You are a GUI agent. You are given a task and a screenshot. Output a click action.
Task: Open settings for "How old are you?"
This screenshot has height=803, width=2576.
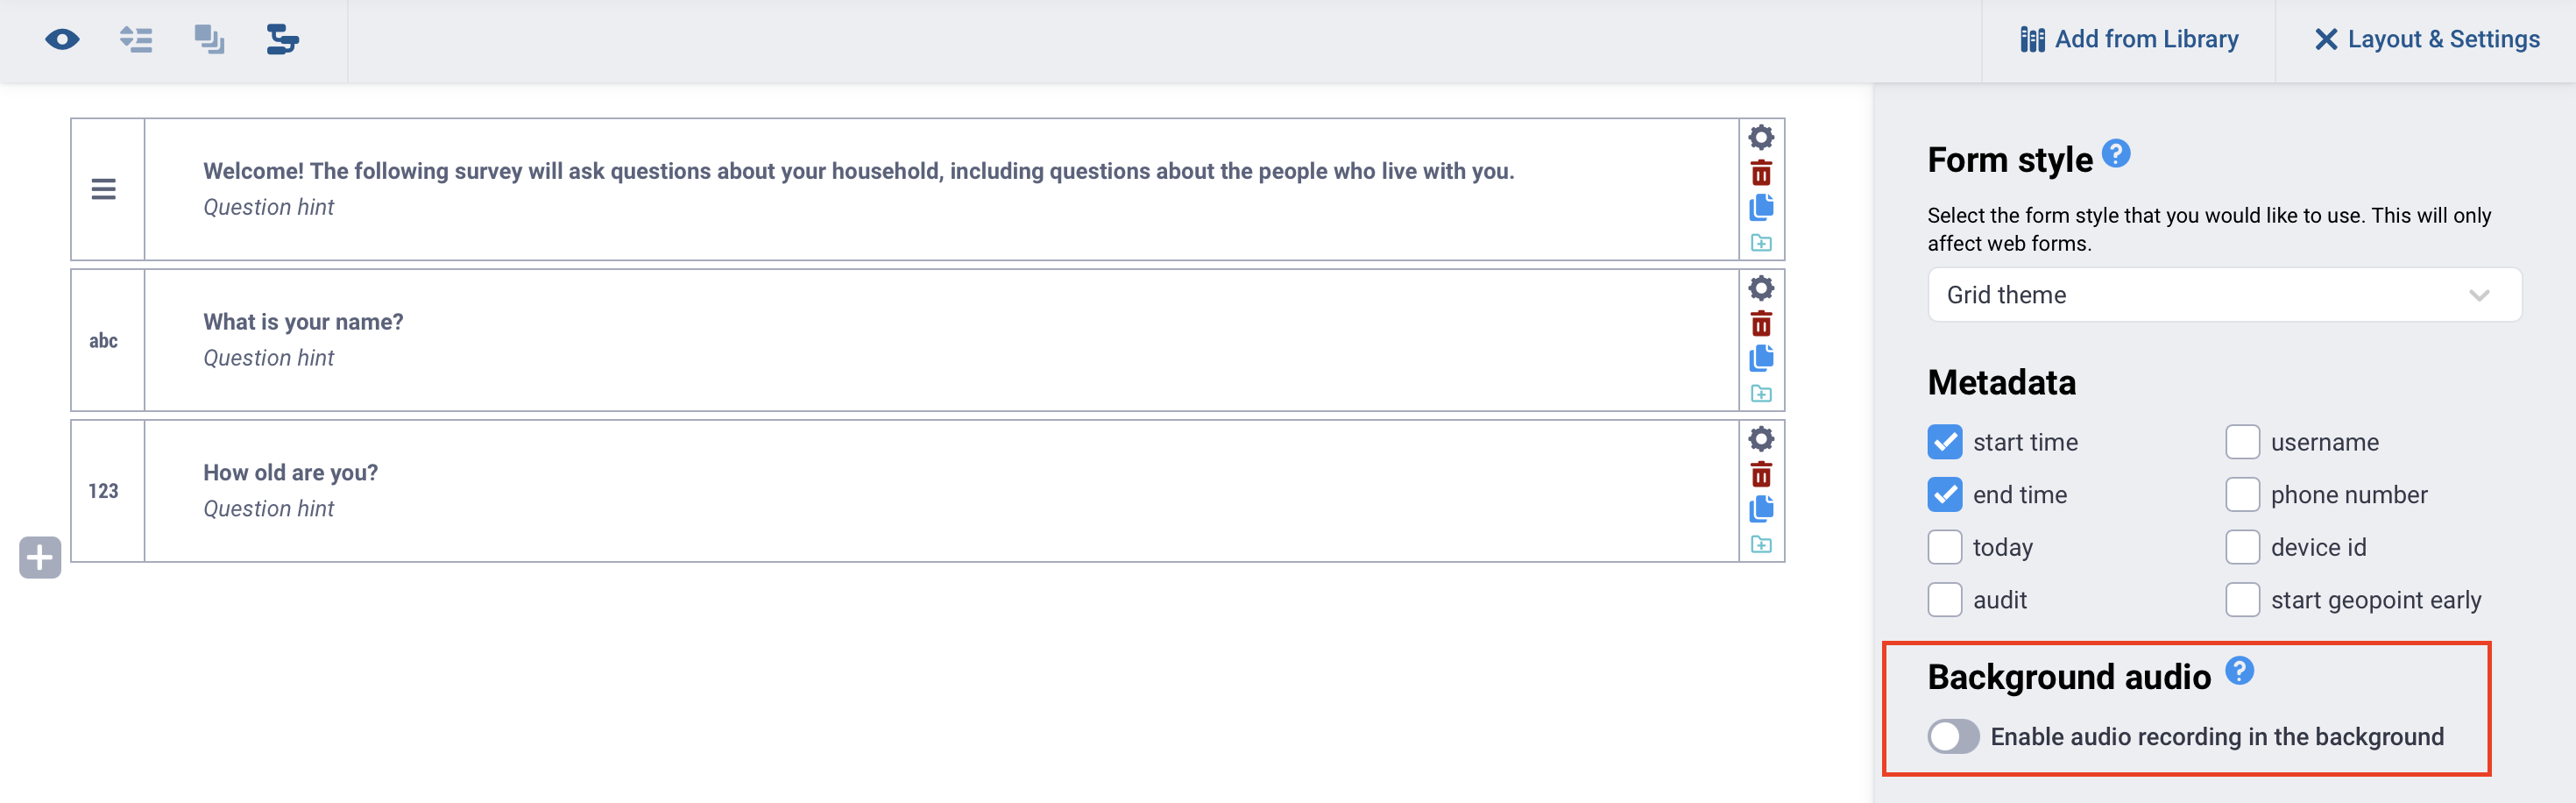1761,439
